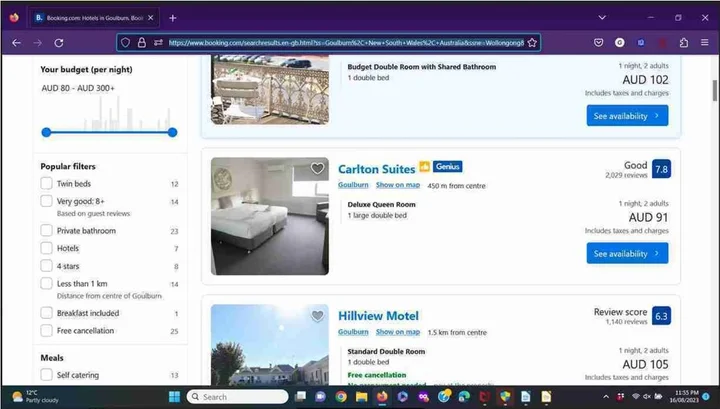The height and width of the screenshot is (409, 720).
Task: Check the Private bathroom filter
Action: pos(46,230)
